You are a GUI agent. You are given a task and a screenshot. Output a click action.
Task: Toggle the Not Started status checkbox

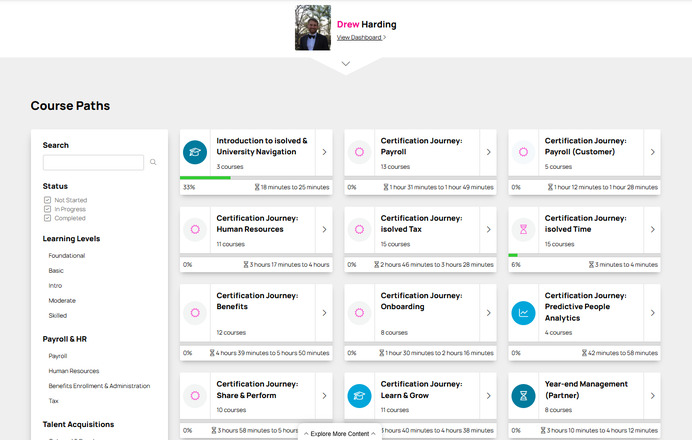point(47,200)
